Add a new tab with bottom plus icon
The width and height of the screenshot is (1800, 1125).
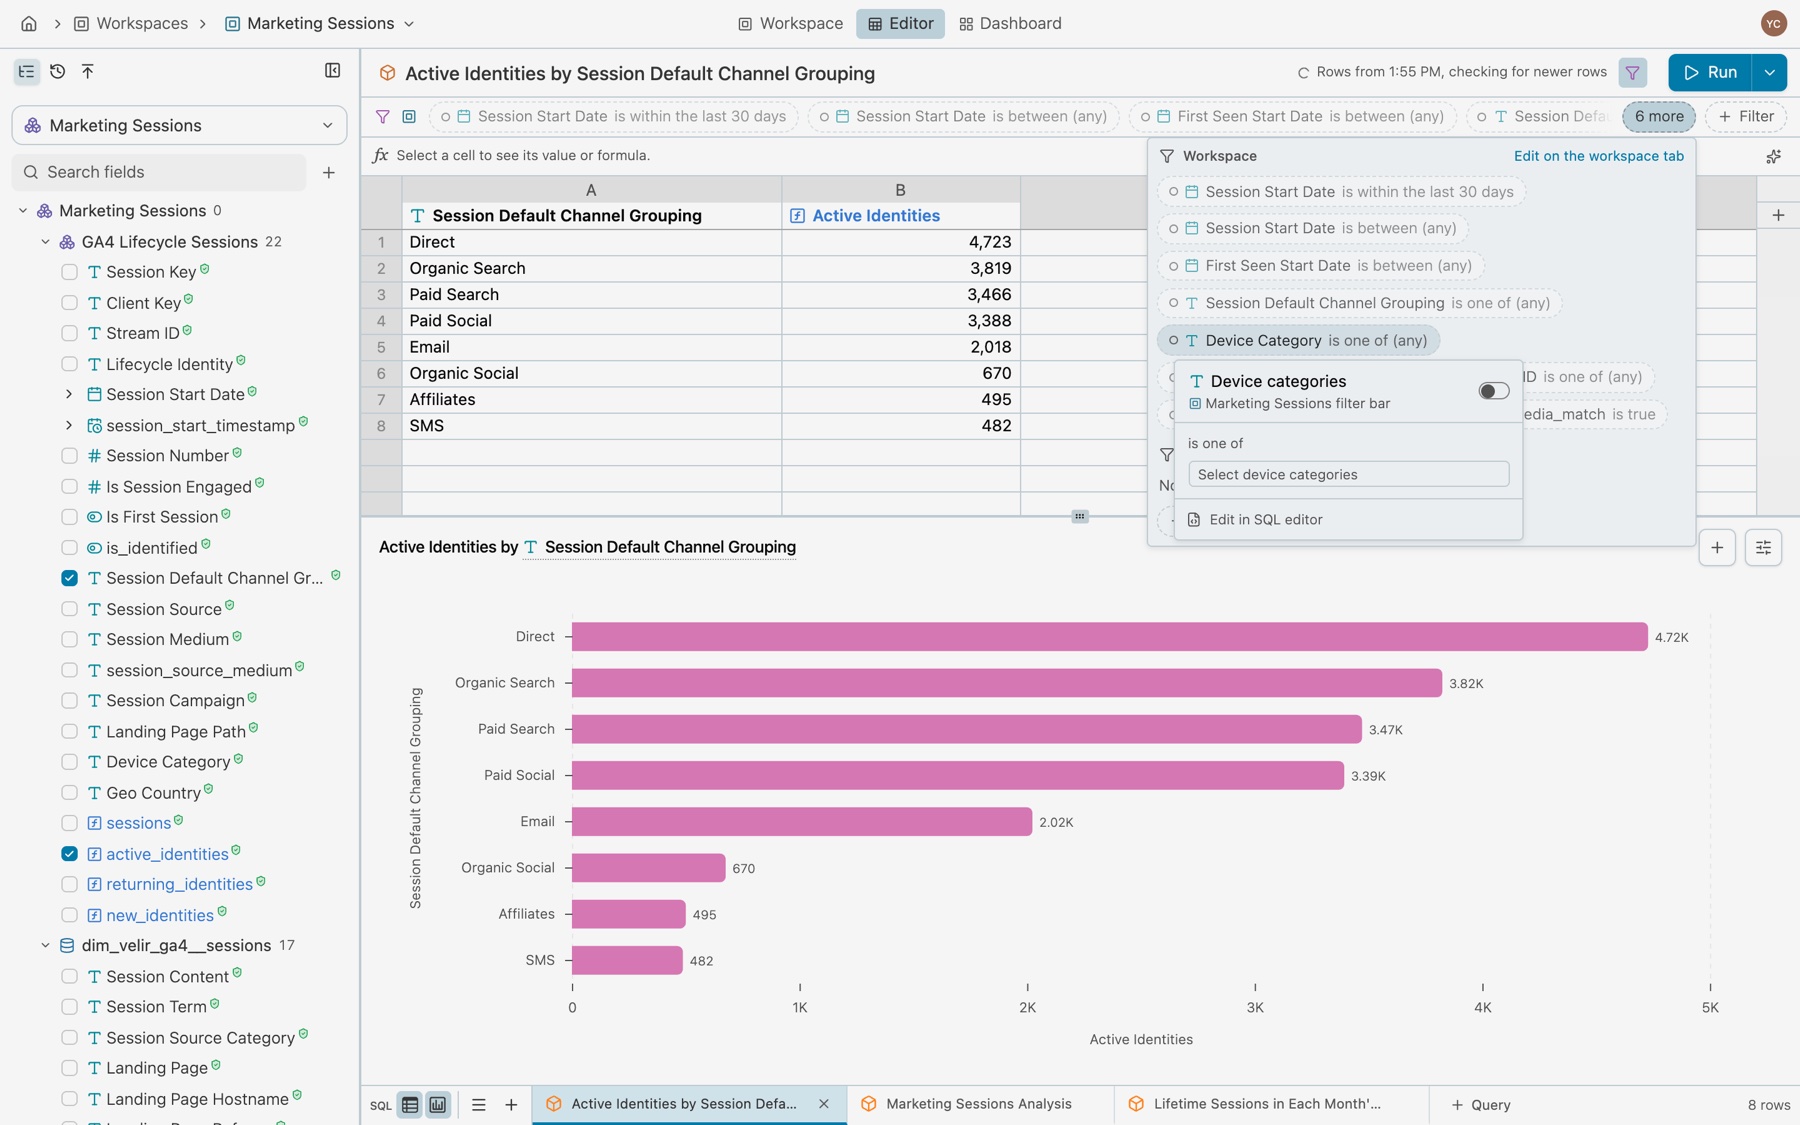tap(511, 1105)
